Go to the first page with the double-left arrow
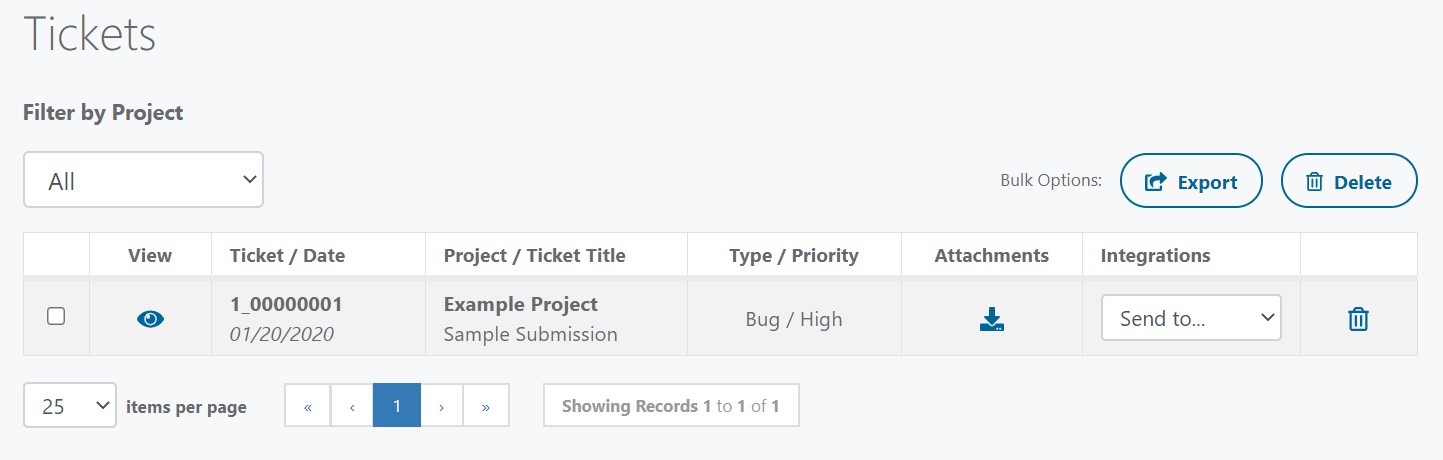The height and width of the screenshot is (460, 1443). point(308,406)
